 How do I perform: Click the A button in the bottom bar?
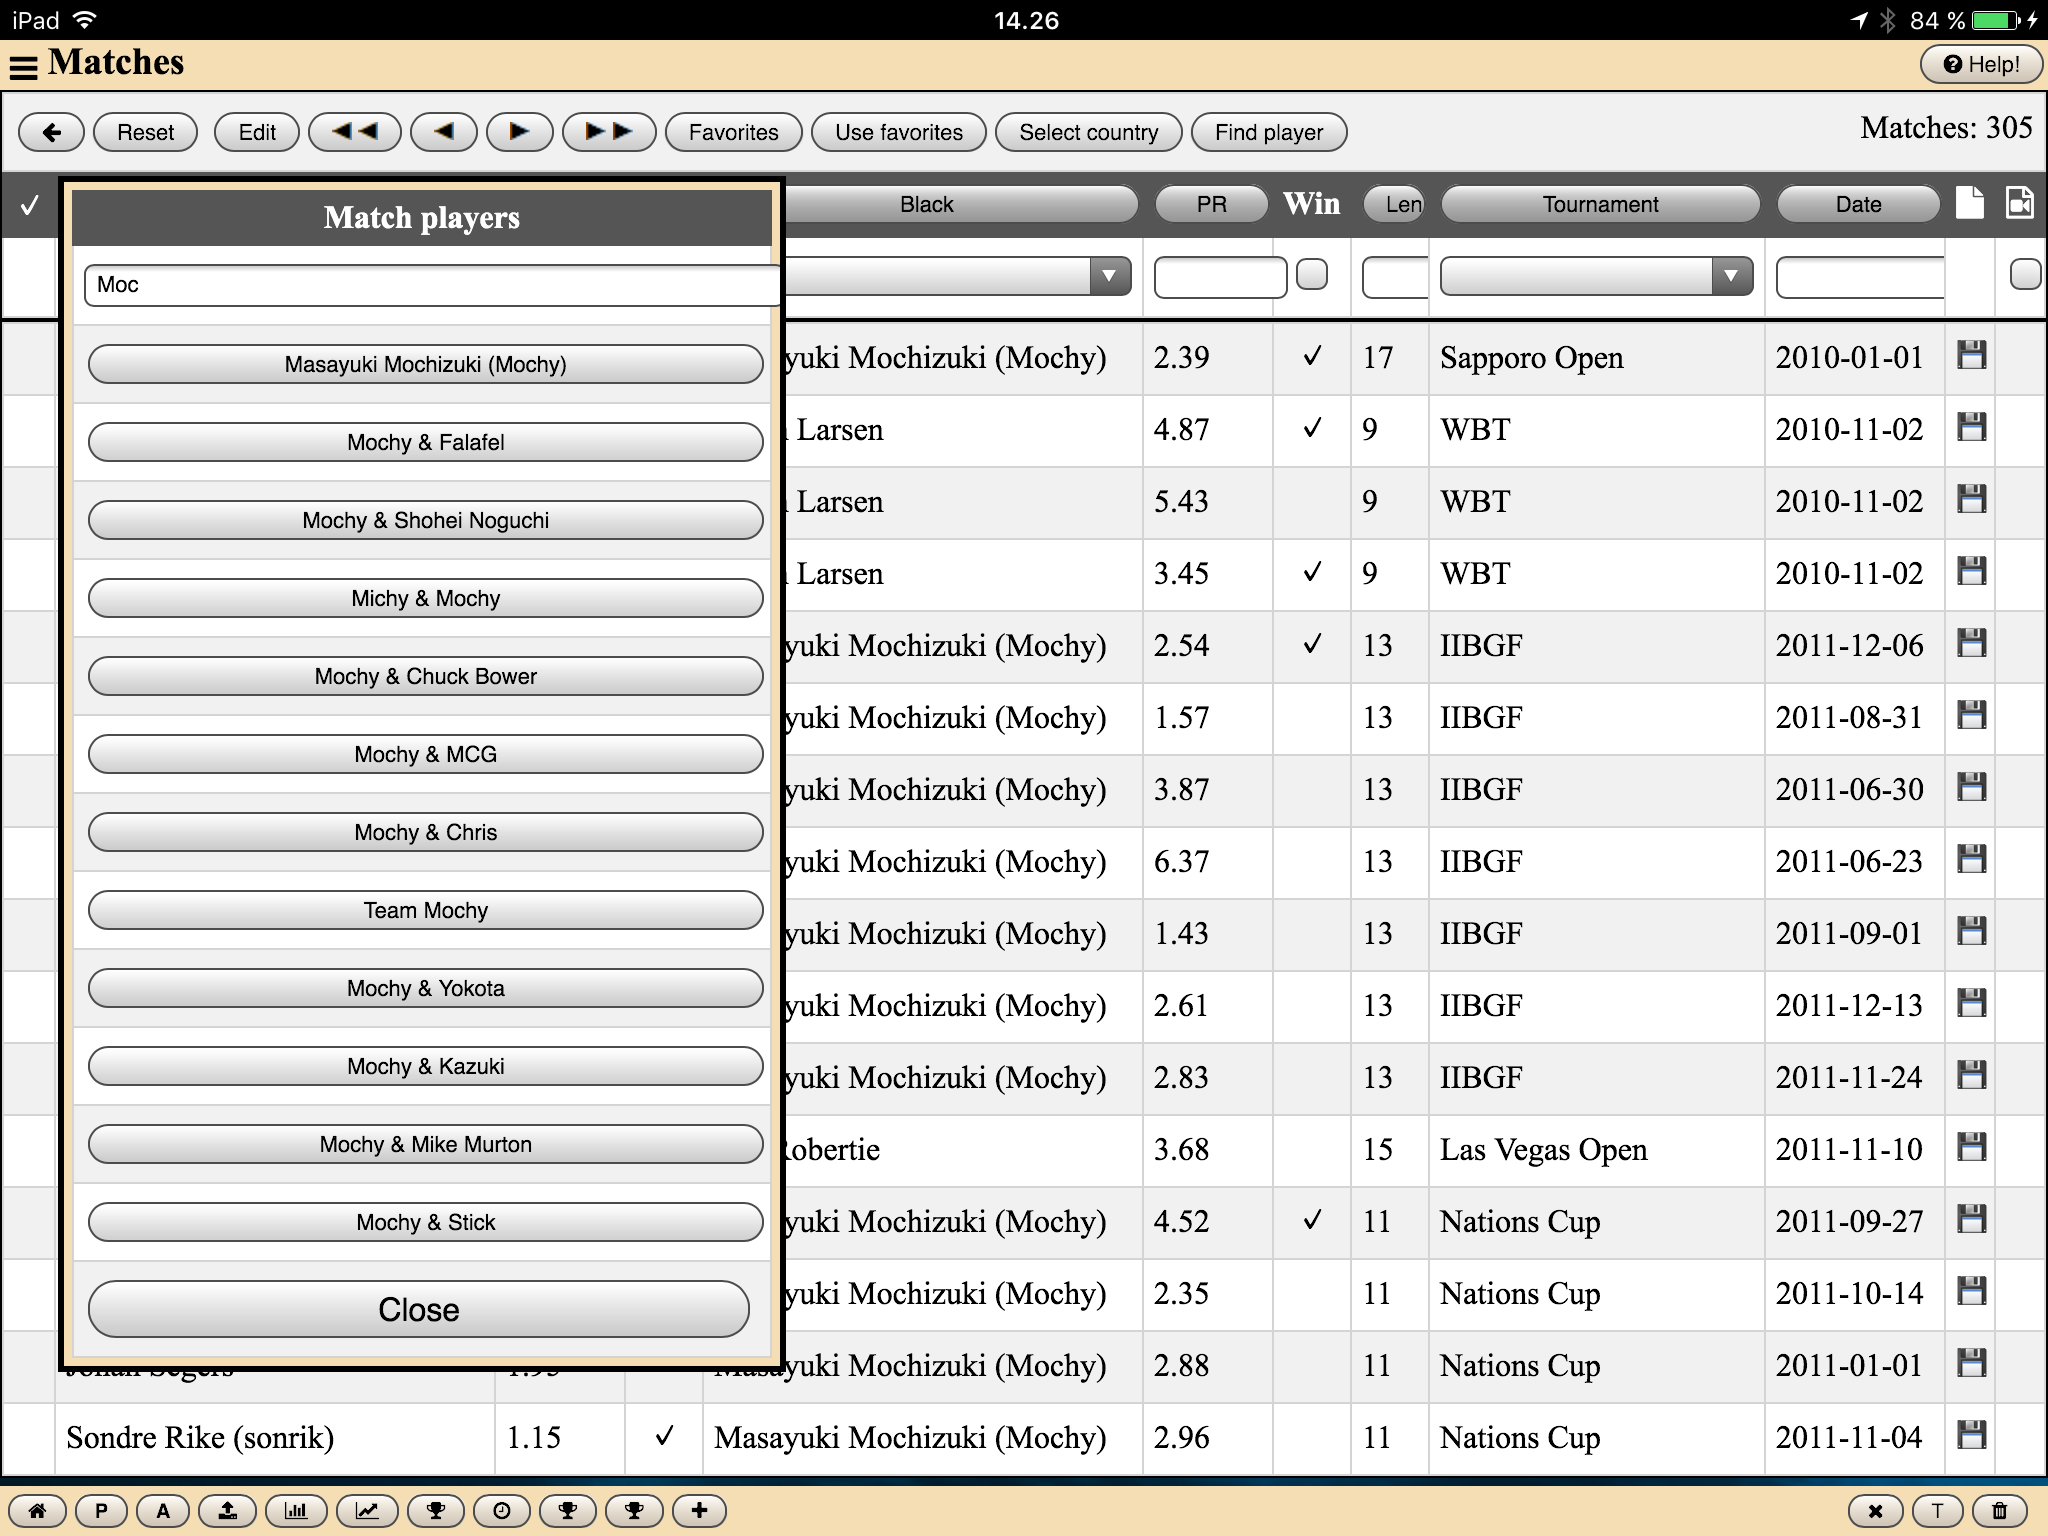(163, 1511)
